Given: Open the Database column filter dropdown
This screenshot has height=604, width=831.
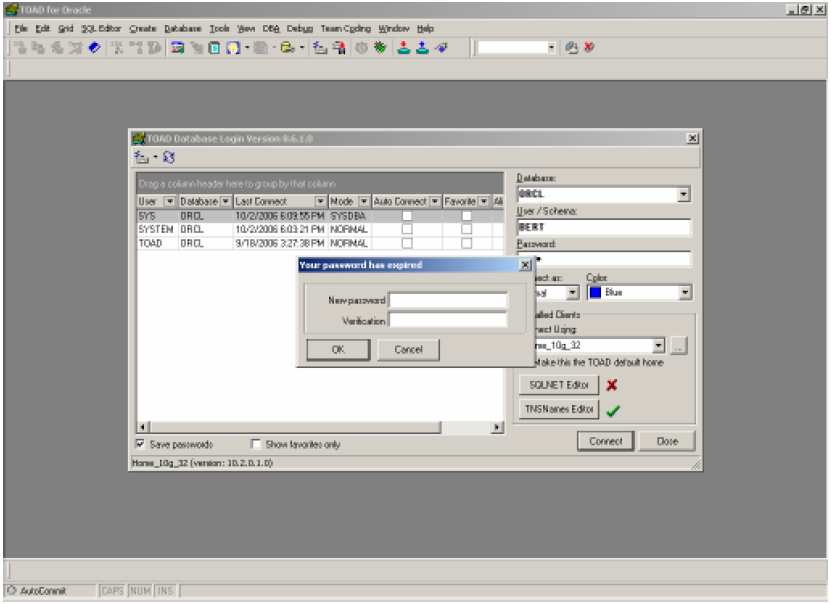Looking at the screenshot, I should tap(226, 201).
